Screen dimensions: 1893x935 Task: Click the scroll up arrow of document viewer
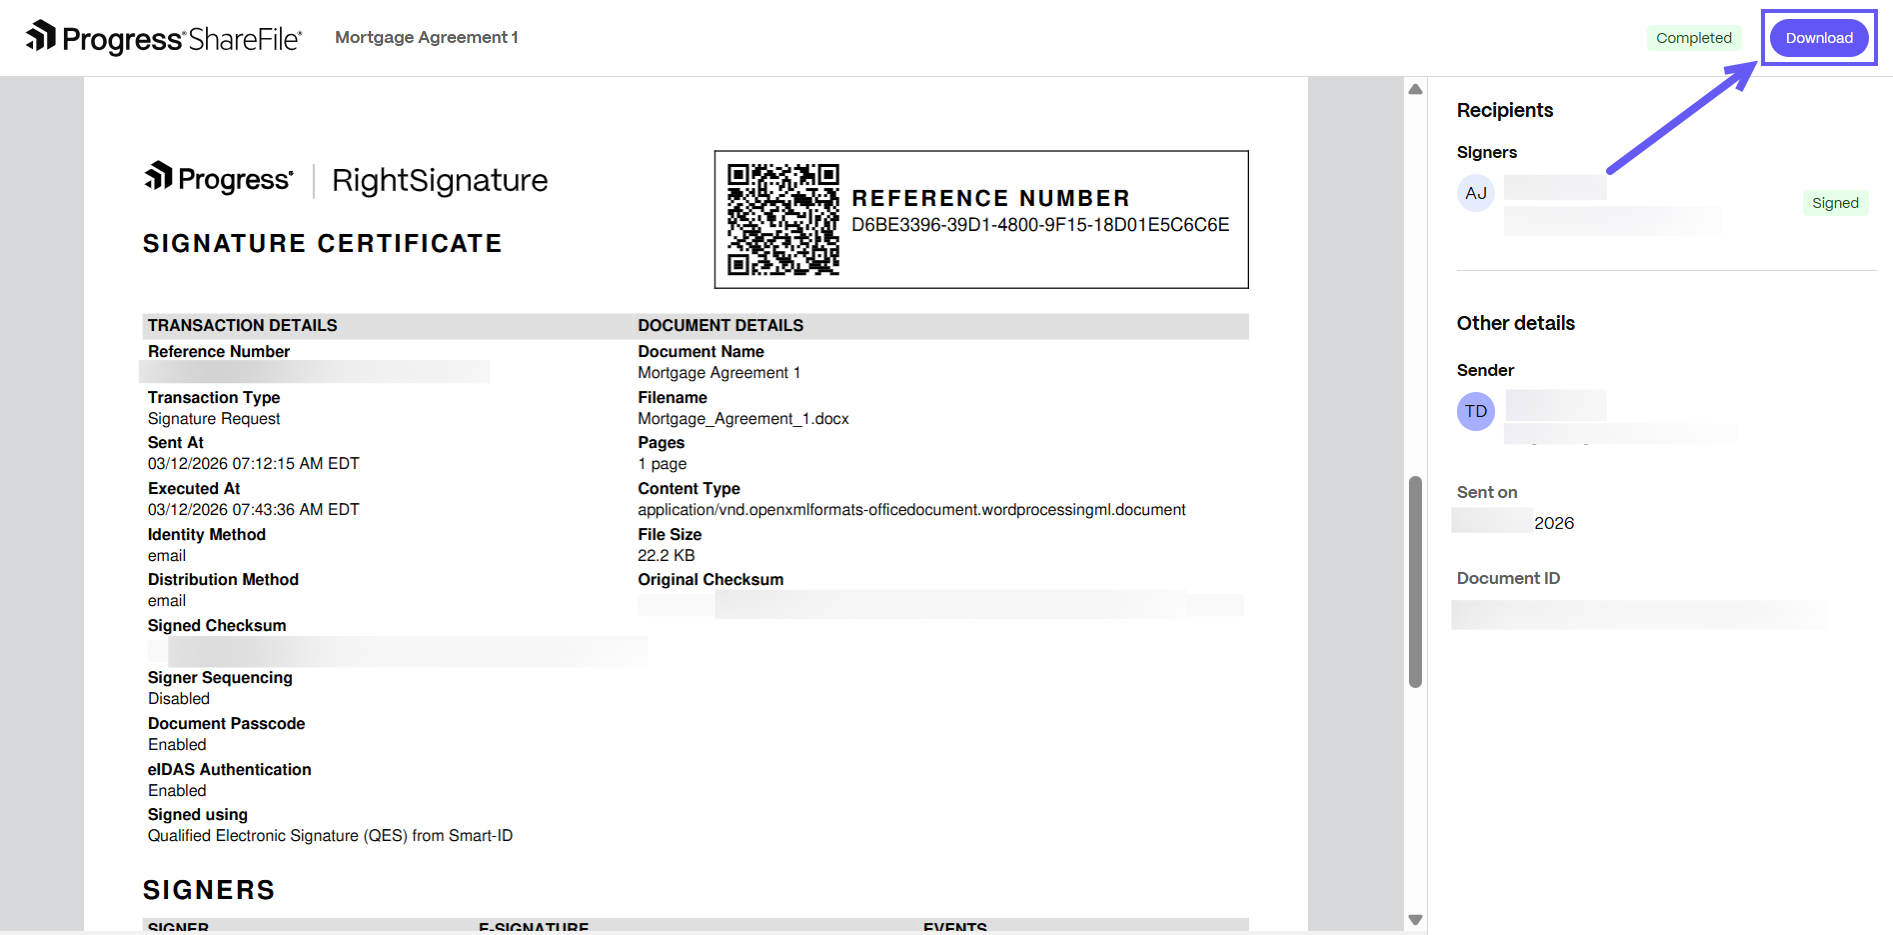click(1415, 90)
